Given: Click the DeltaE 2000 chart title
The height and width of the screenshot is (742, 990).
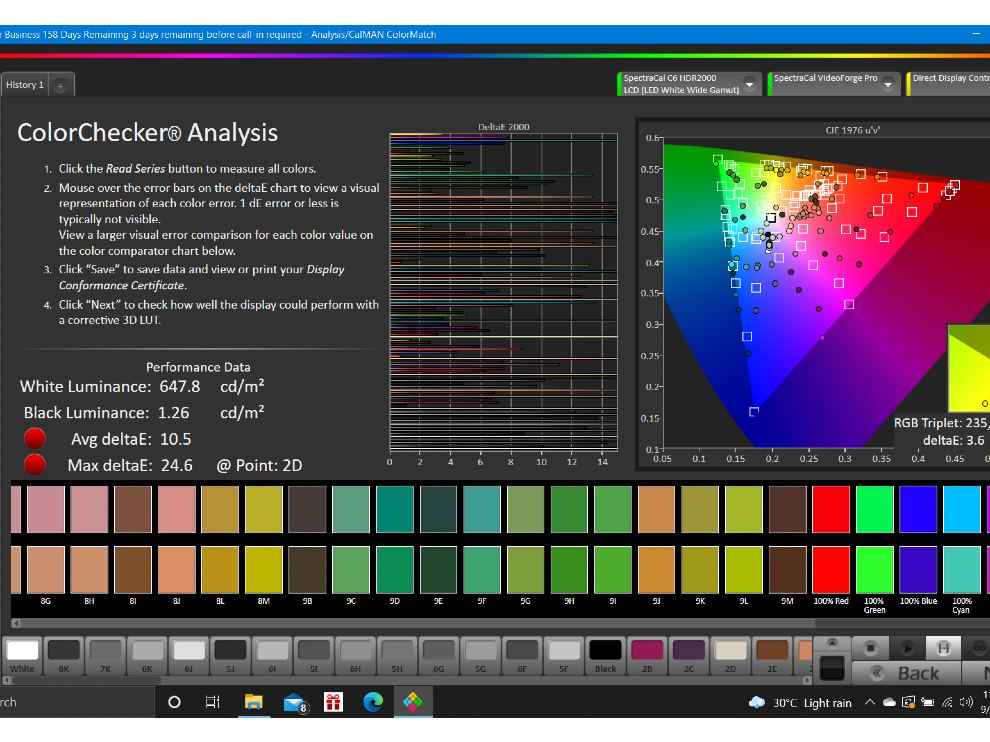Looking at the screenshot, I should coord(503,127).
